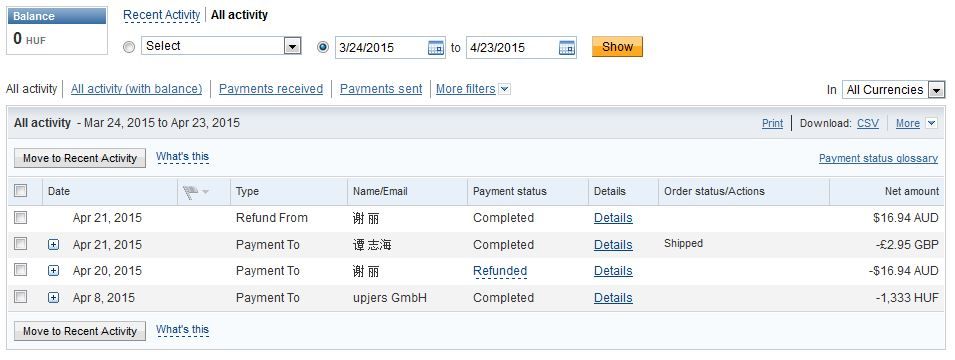The height and width of the screenshot is (360, 955).
Task: Click the Print link
Action: (x=772, y=123)
